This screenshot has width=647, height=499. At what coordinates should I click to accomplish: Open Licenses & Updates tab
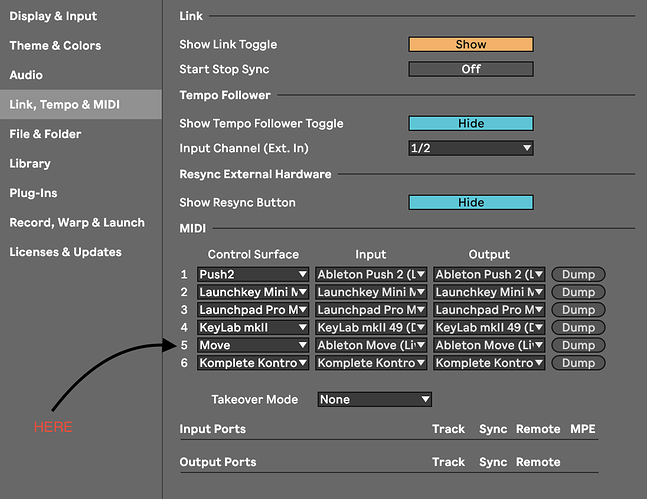65,252
